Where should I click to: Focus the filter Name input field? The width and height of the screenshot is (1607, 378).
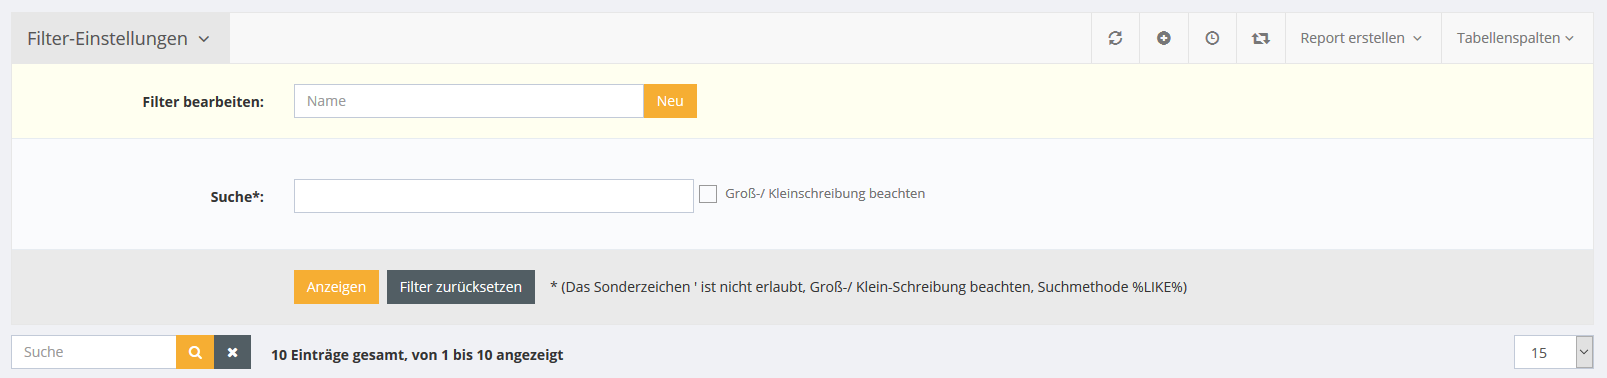(x=468, y=101)
